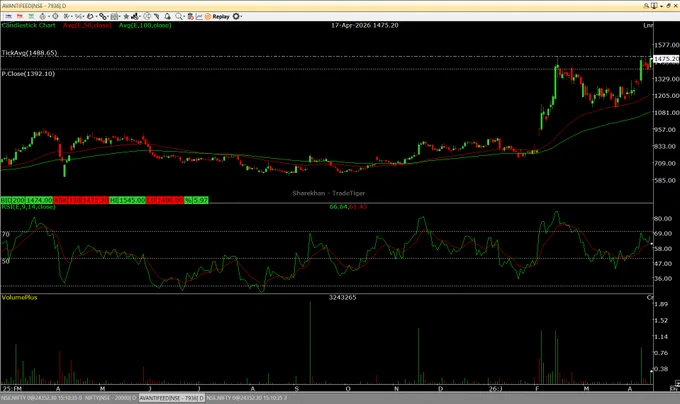Viewport: 680px width, 404px height.
Task: Click the TickAvg(1488.65) label
Action: [x=29, y=53]
